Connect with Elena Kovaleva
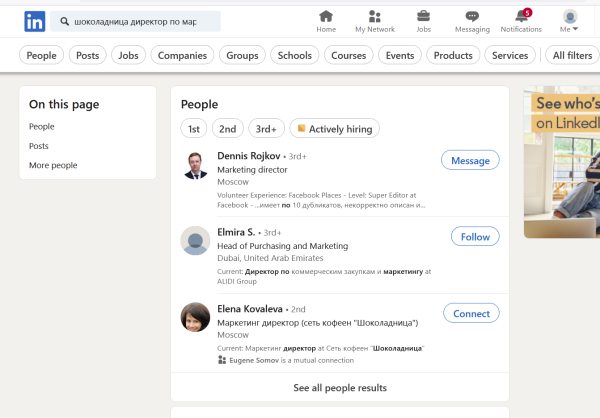 pyautogui.click(x=471, y=313)
